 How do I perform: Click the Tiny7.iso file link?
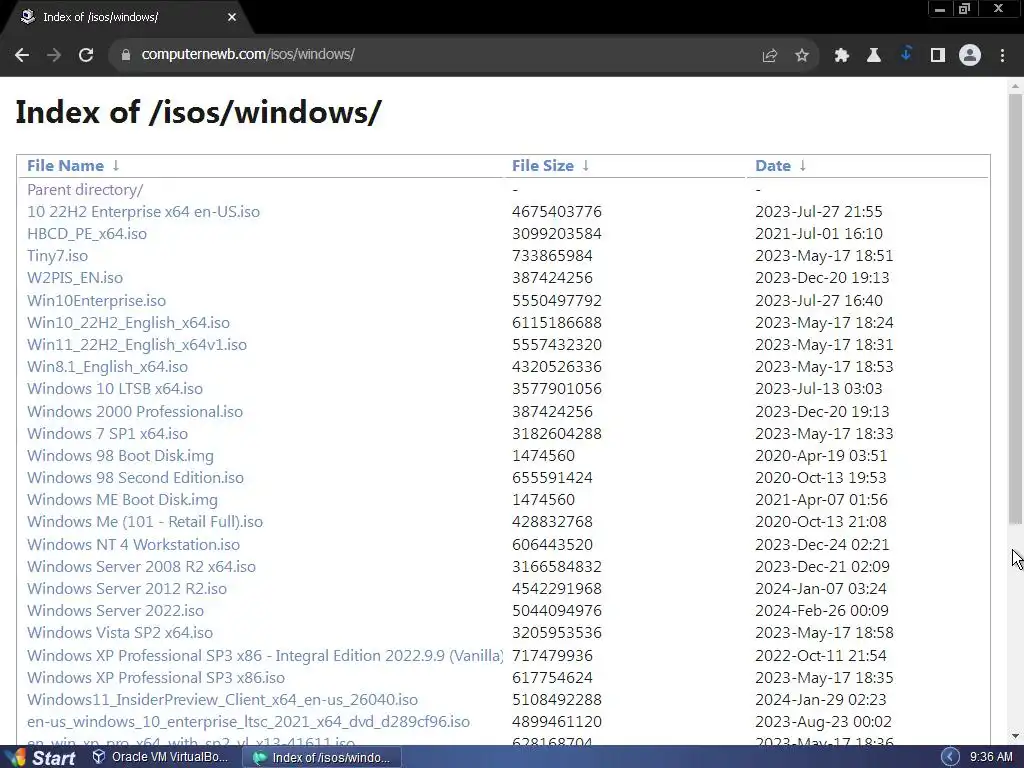pos(57,256)
